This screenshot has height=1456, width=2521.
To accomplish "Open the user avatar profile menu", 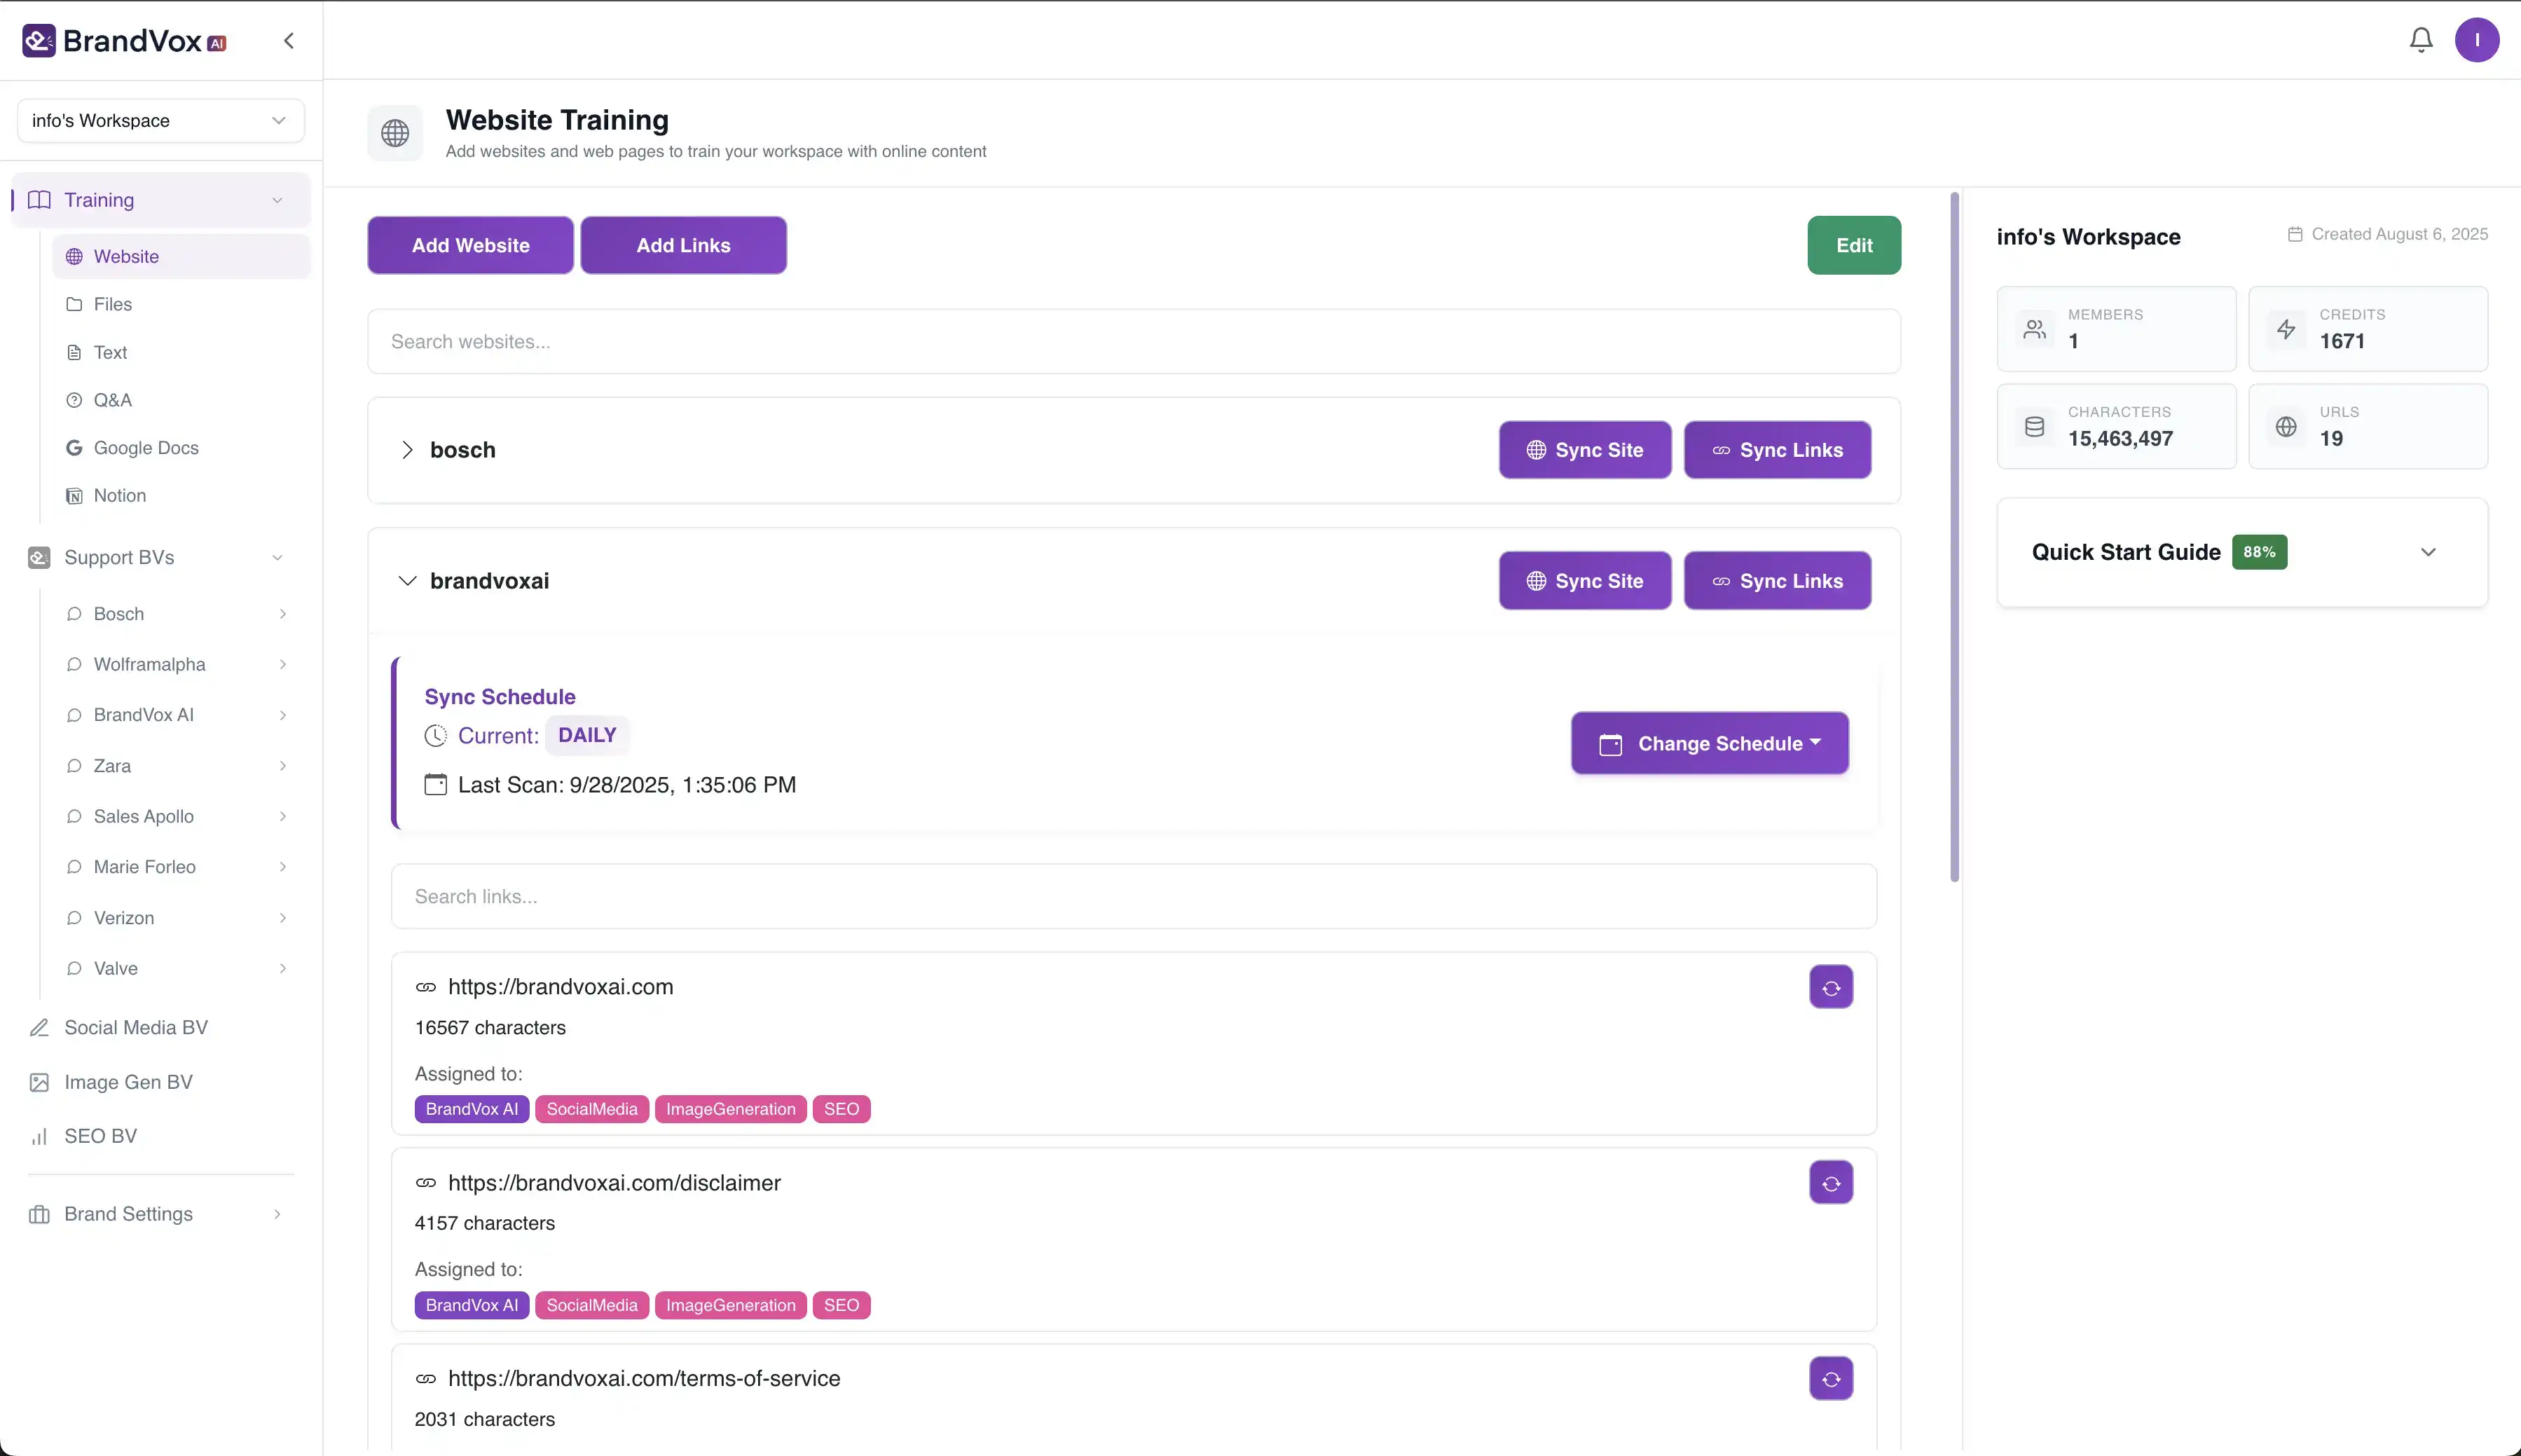I will pyautogui.click(x=2476, y=40).
